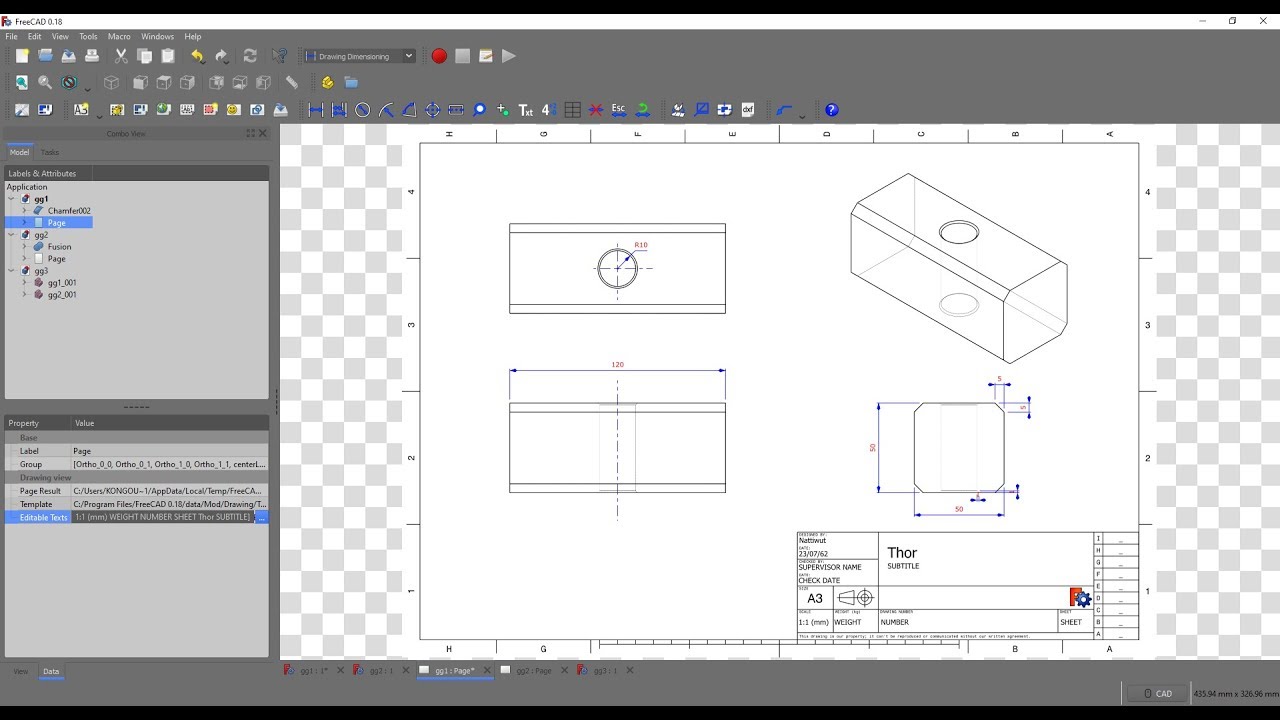The image size is (1280, 720).
Task: Click the Paste clipboard icon
Action: coord(168,56)
